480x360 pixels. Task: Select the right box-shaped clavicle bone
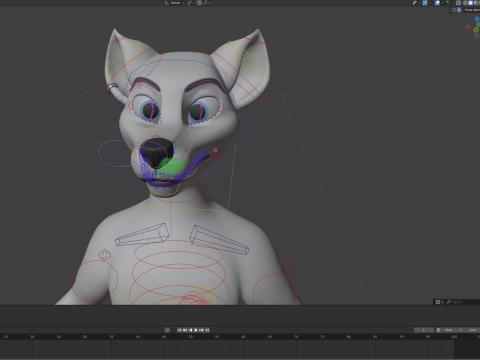click(219, 240)
